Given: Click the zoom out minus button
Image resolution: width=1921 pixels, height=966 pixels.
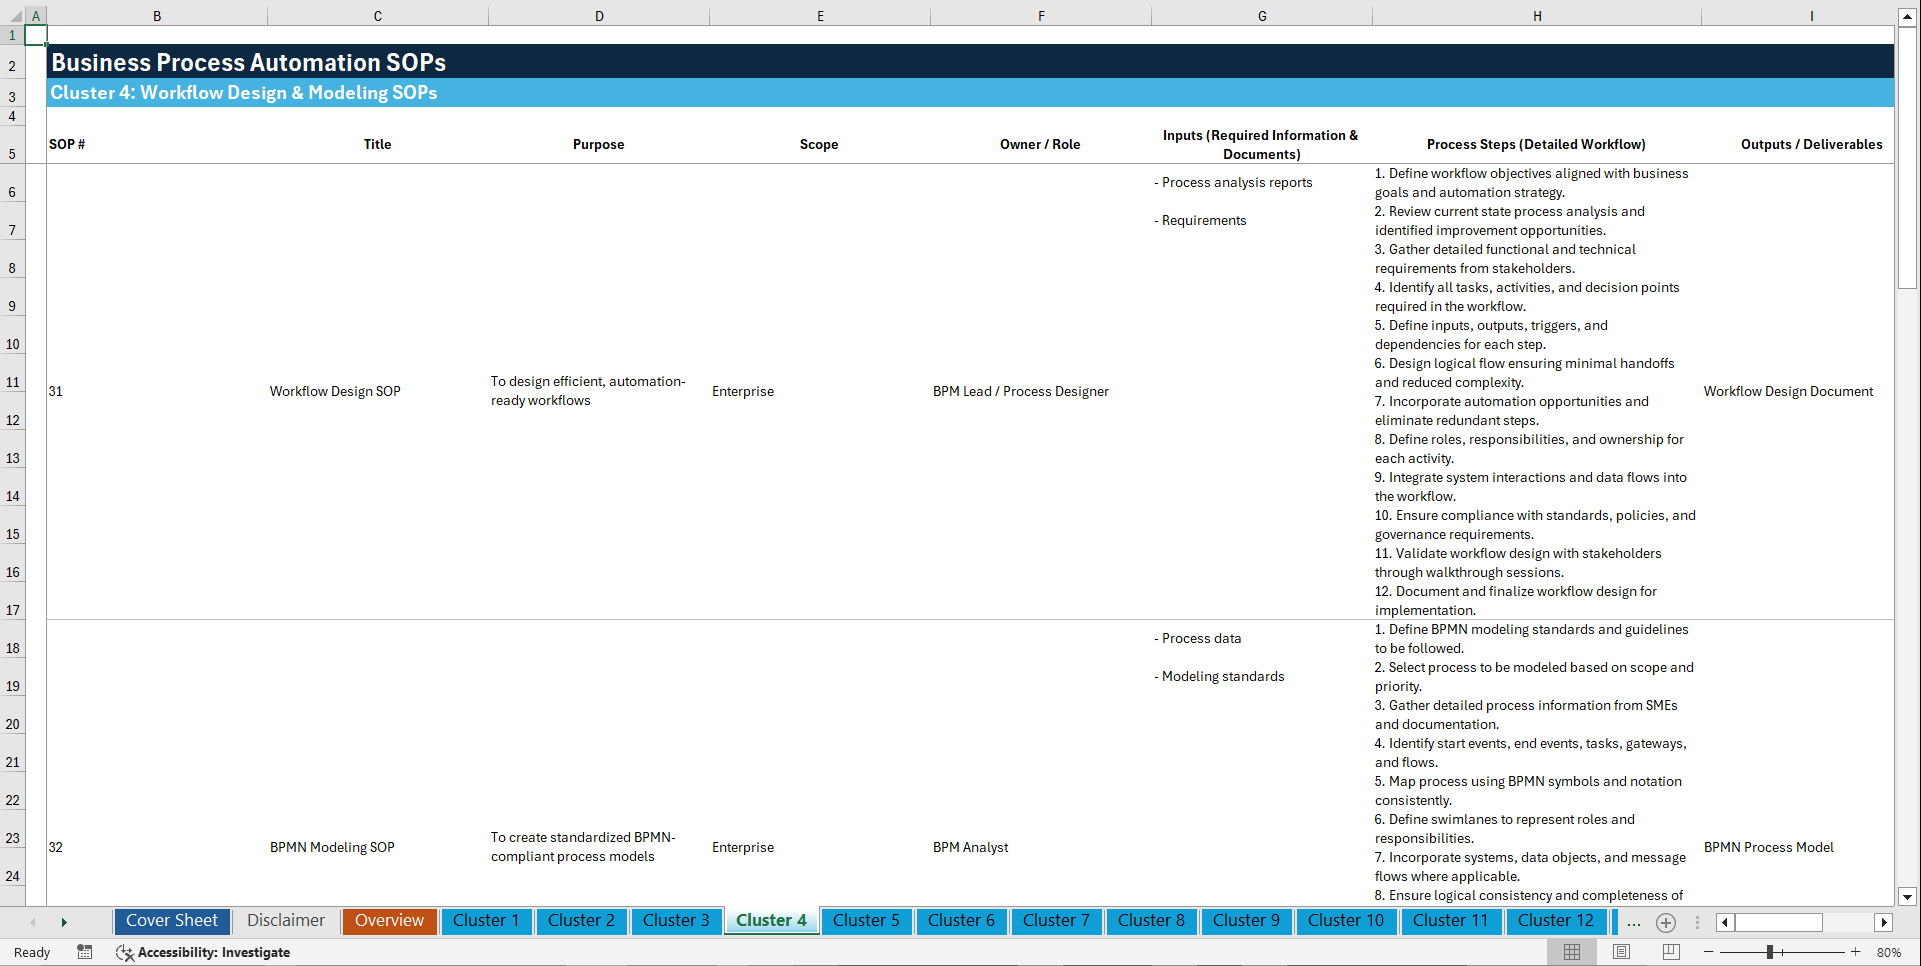Looking at the screenshot, I should (x=1709, y=952).
